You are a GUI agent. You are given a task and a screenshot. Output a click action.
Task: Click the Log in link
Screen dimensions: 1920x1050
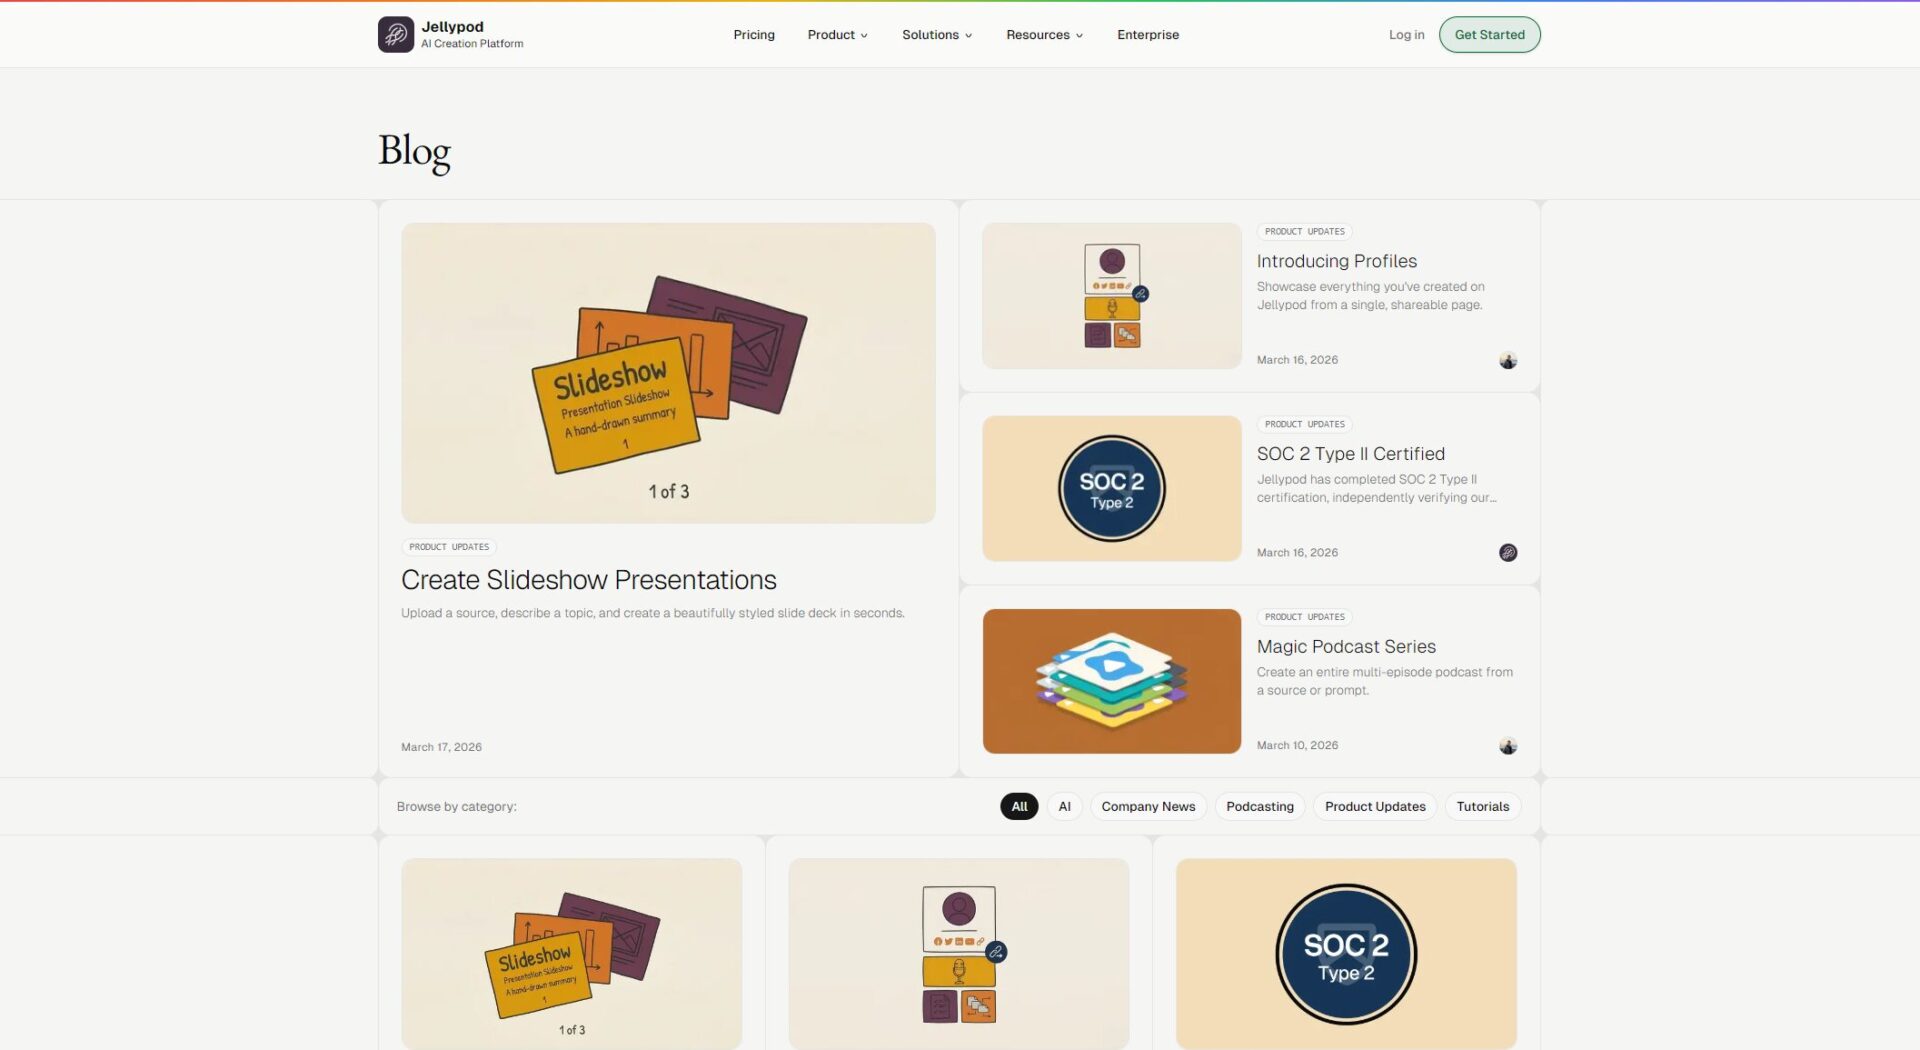pos(1406,35)
